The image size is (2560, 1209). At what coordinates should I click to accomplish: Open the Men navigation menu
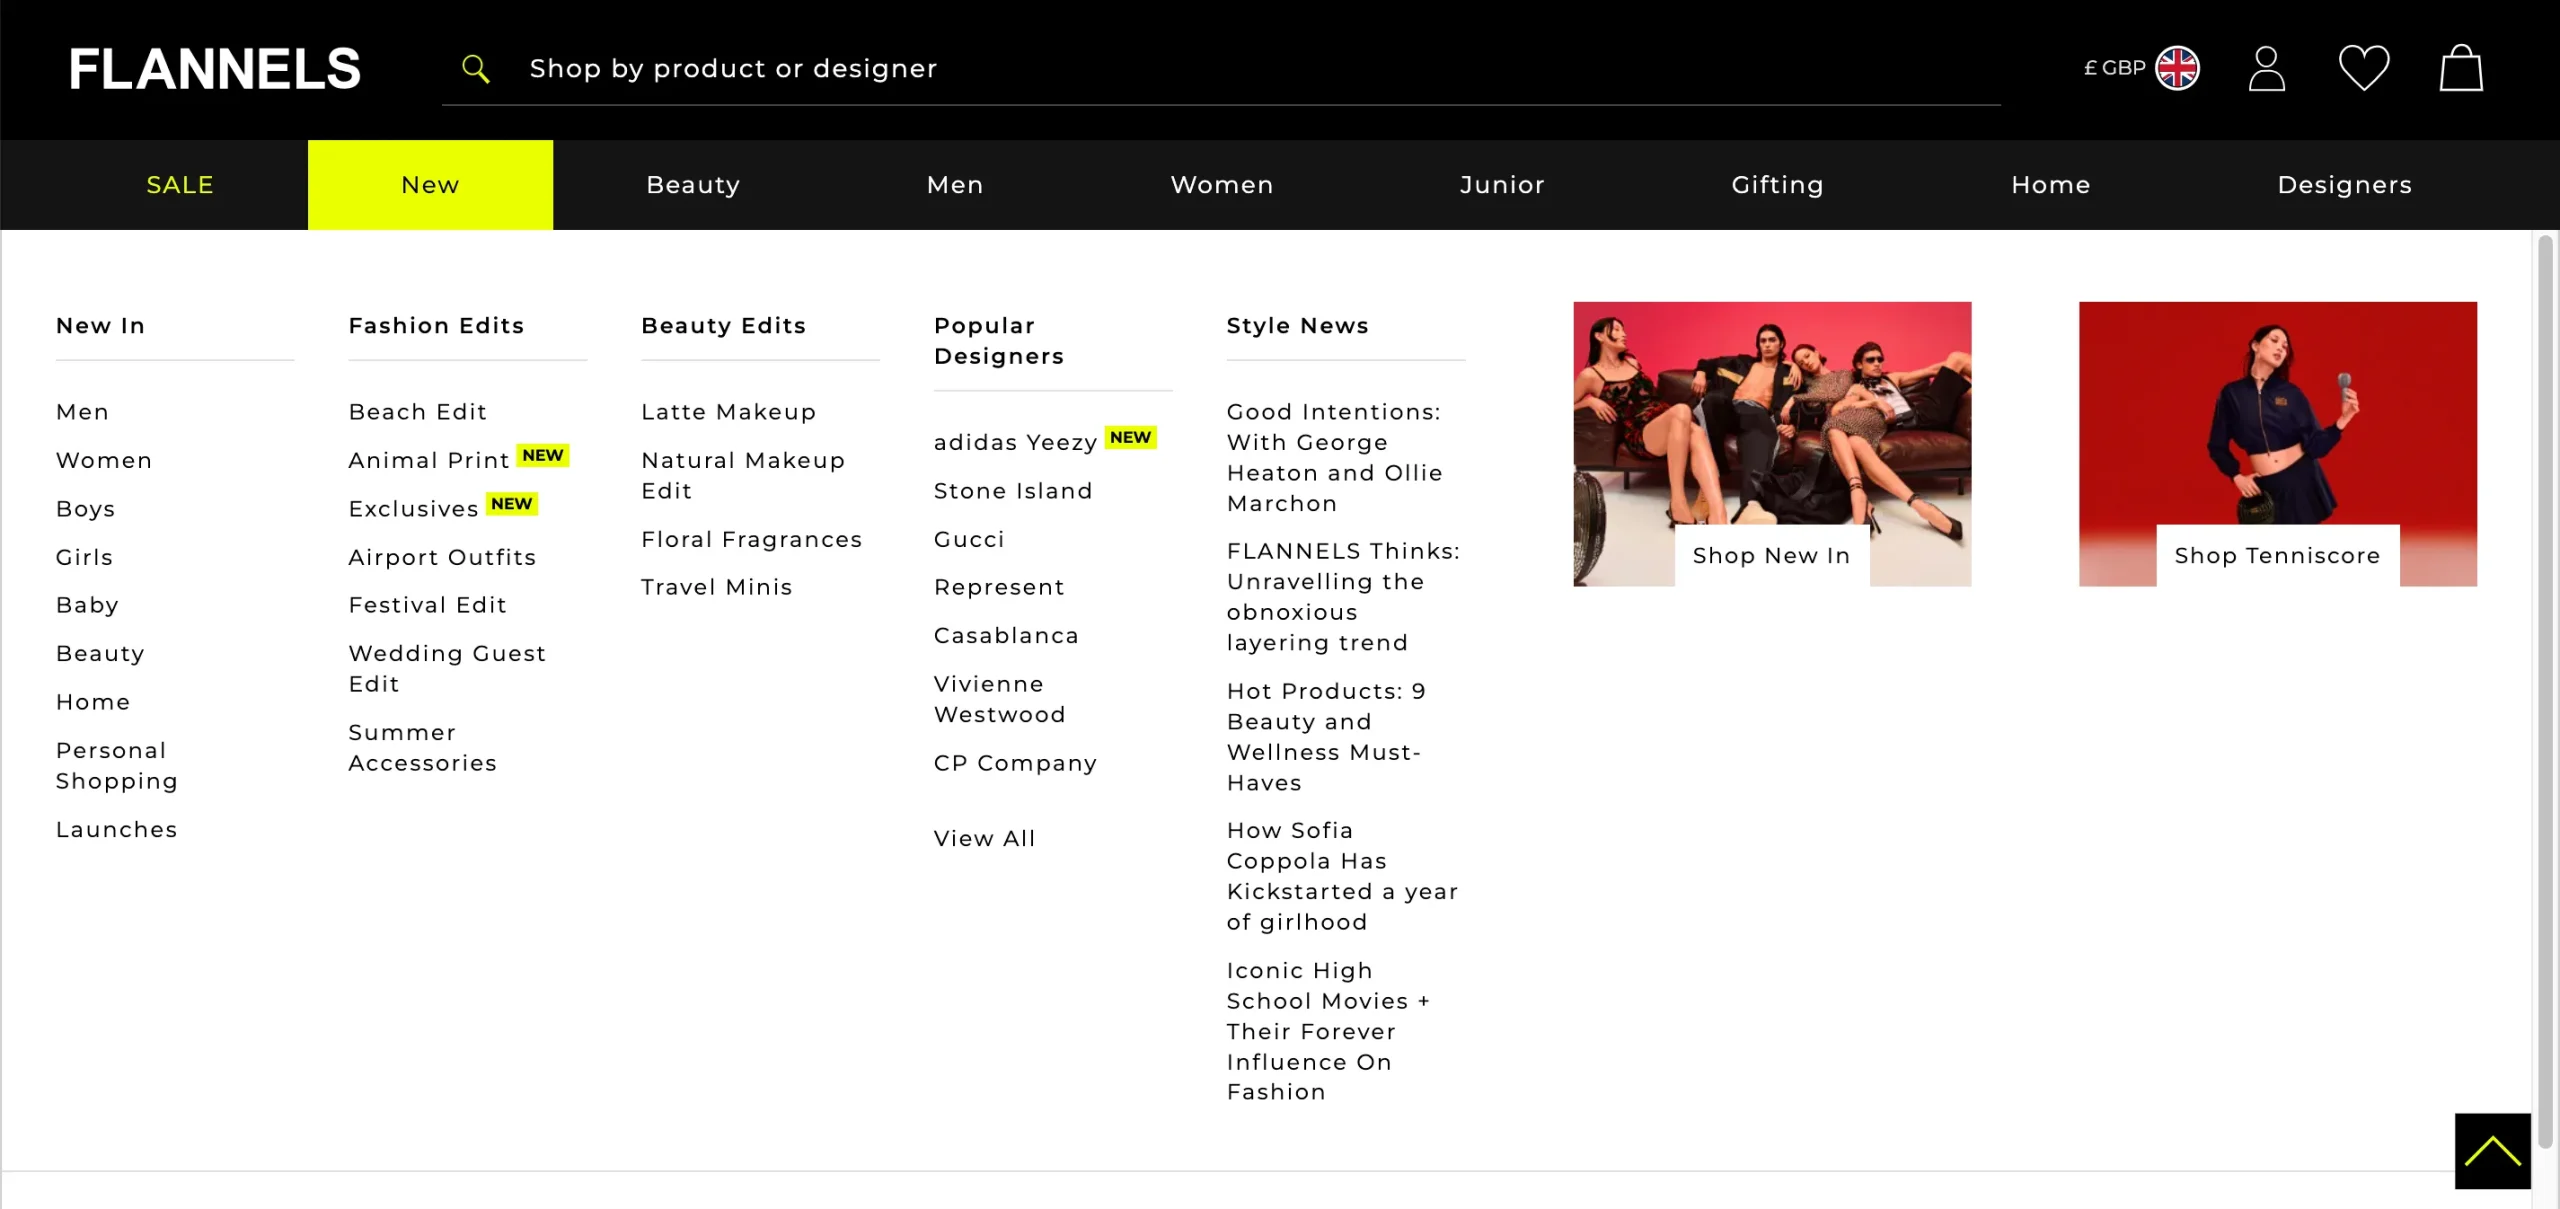coord(955,185)
